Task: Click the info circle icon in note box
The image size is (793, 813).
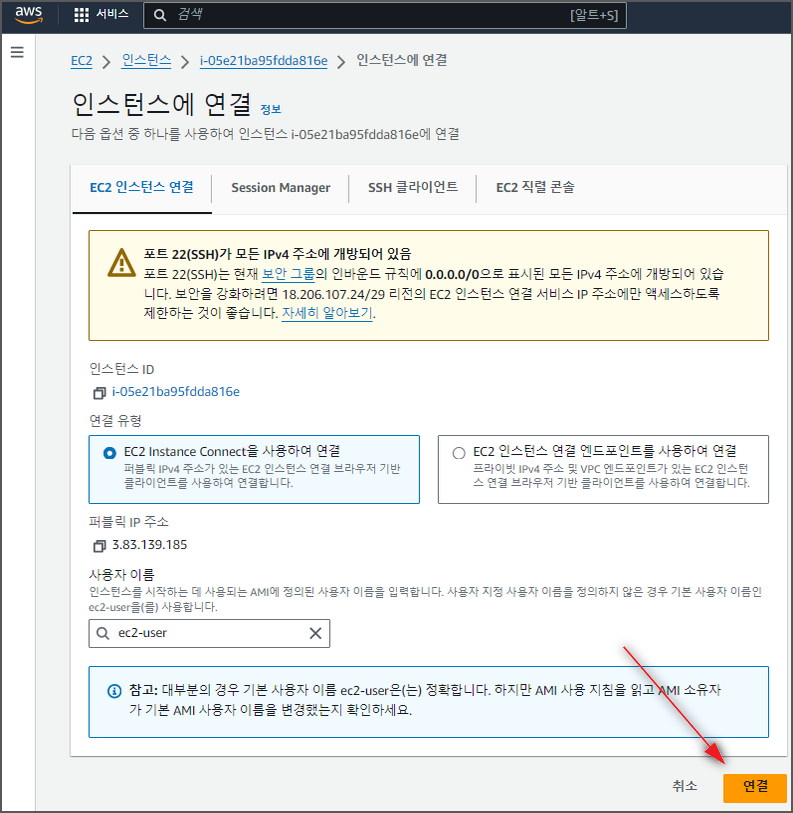Action: [114, 691]
